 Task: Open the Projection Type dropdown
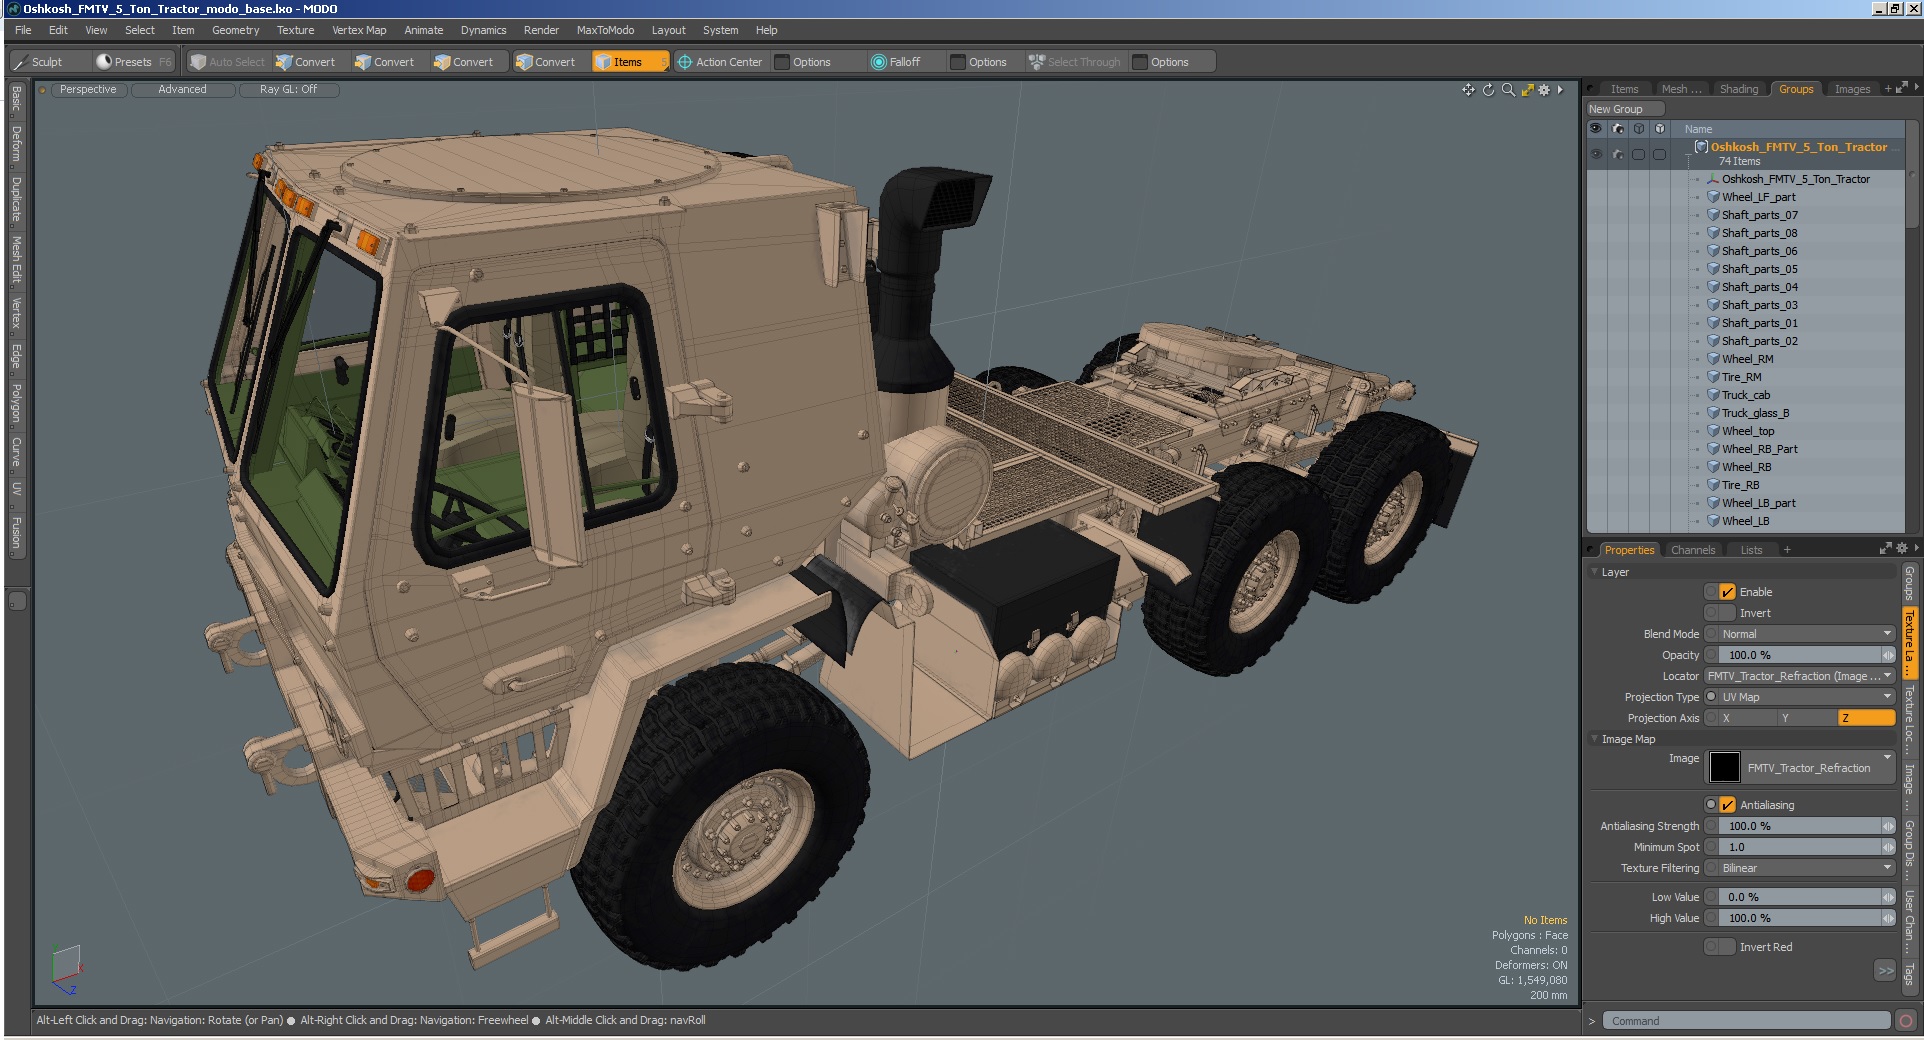click(x=1806, y=697)
